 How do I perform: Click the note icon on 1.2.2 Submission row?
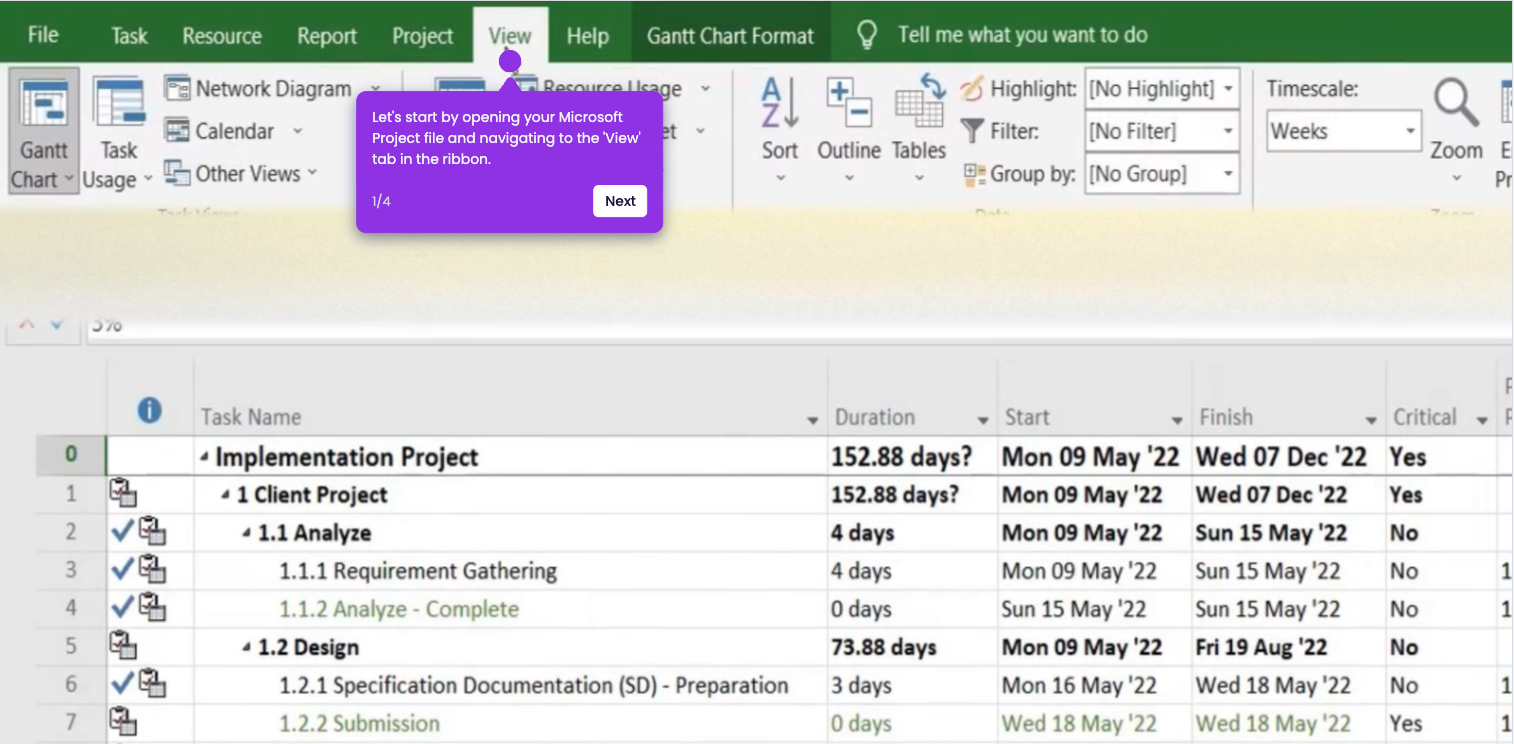pos(122,721)
